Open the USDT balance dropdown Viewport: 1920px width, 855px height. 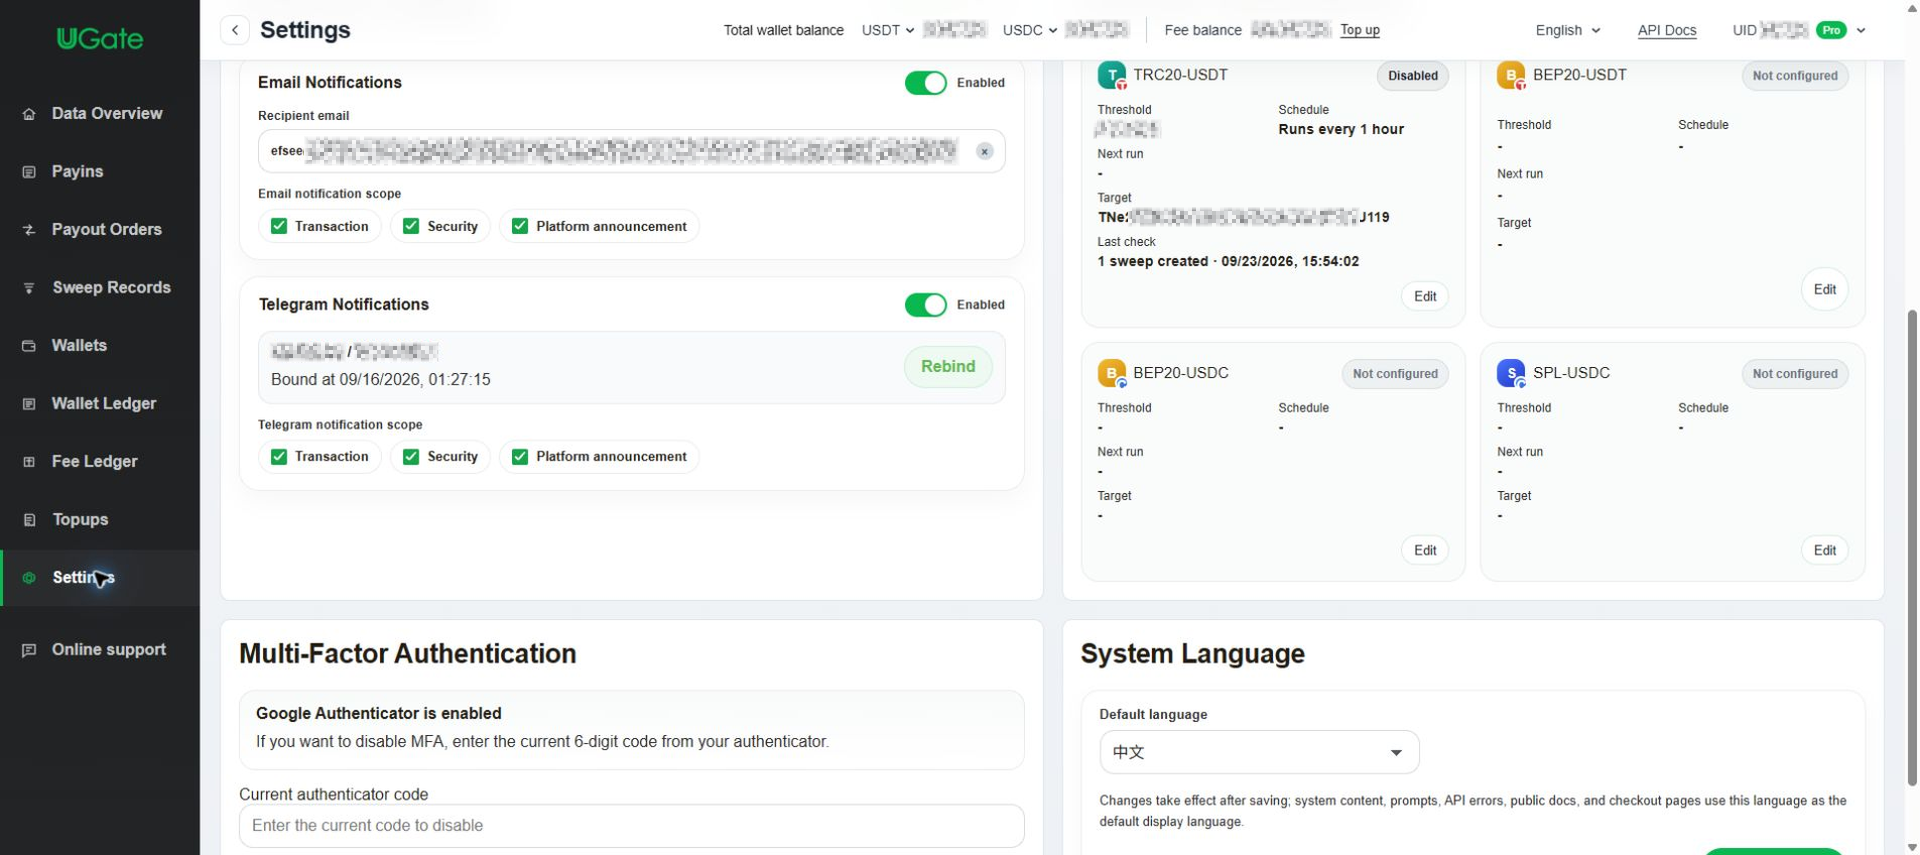[x=888, y=30]
